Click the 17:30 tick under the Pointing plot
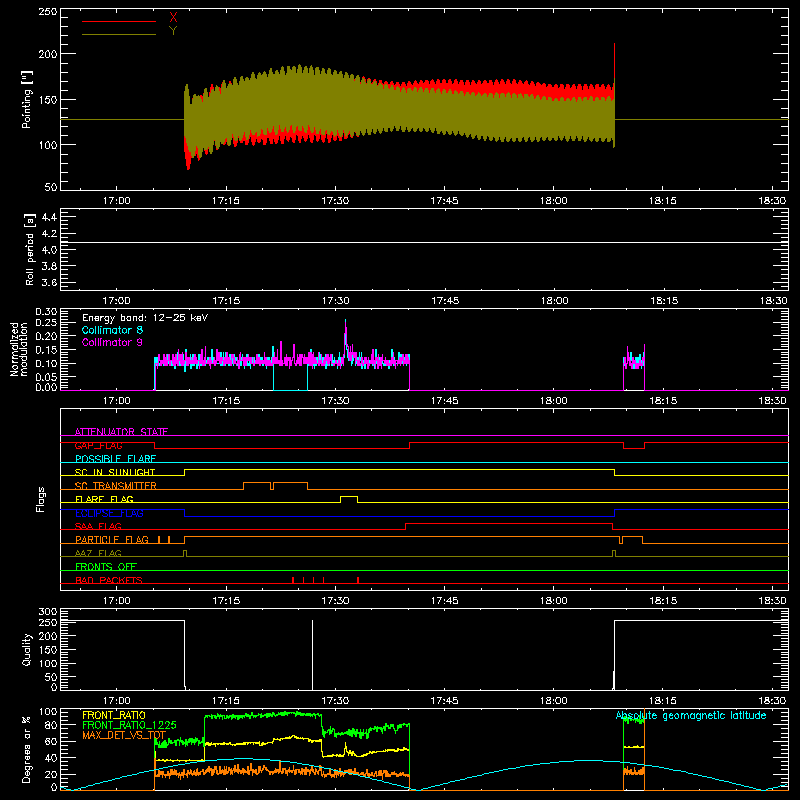Viewport: 800px width, 800px height. [x=335, y=201]
